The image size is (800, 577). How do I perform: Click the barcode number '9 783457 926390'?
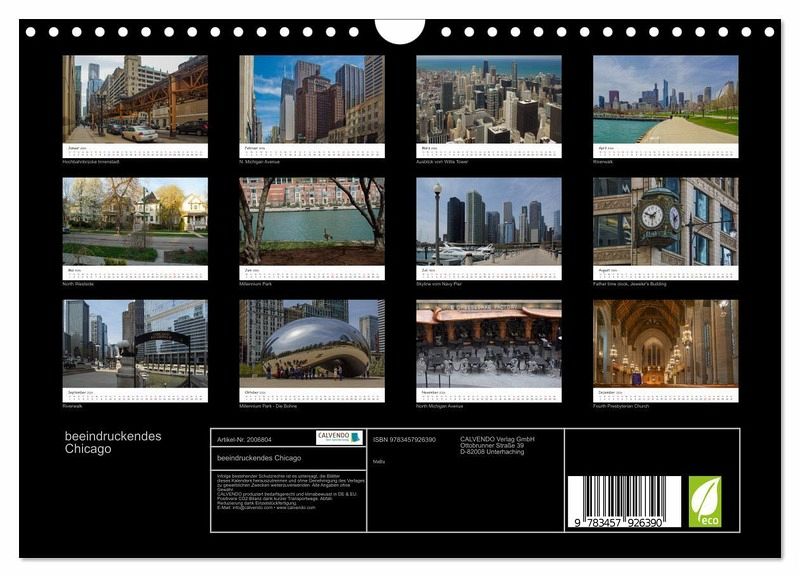(x=618, y=522)
